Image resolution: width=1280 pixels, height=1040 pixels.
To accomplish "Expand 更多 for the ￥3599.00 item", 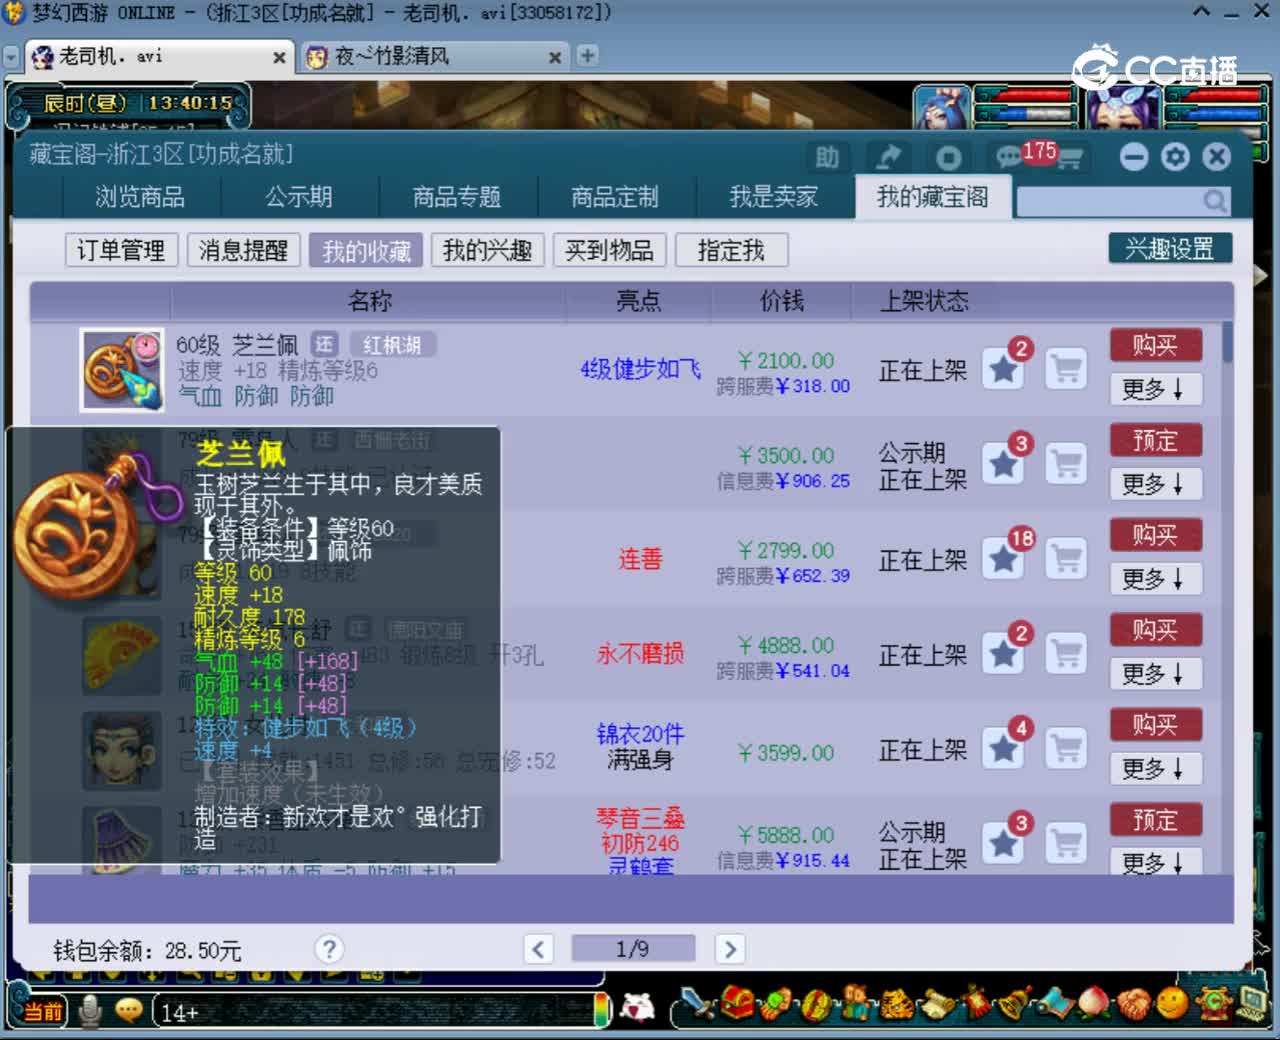I will tap(1155, 769).
